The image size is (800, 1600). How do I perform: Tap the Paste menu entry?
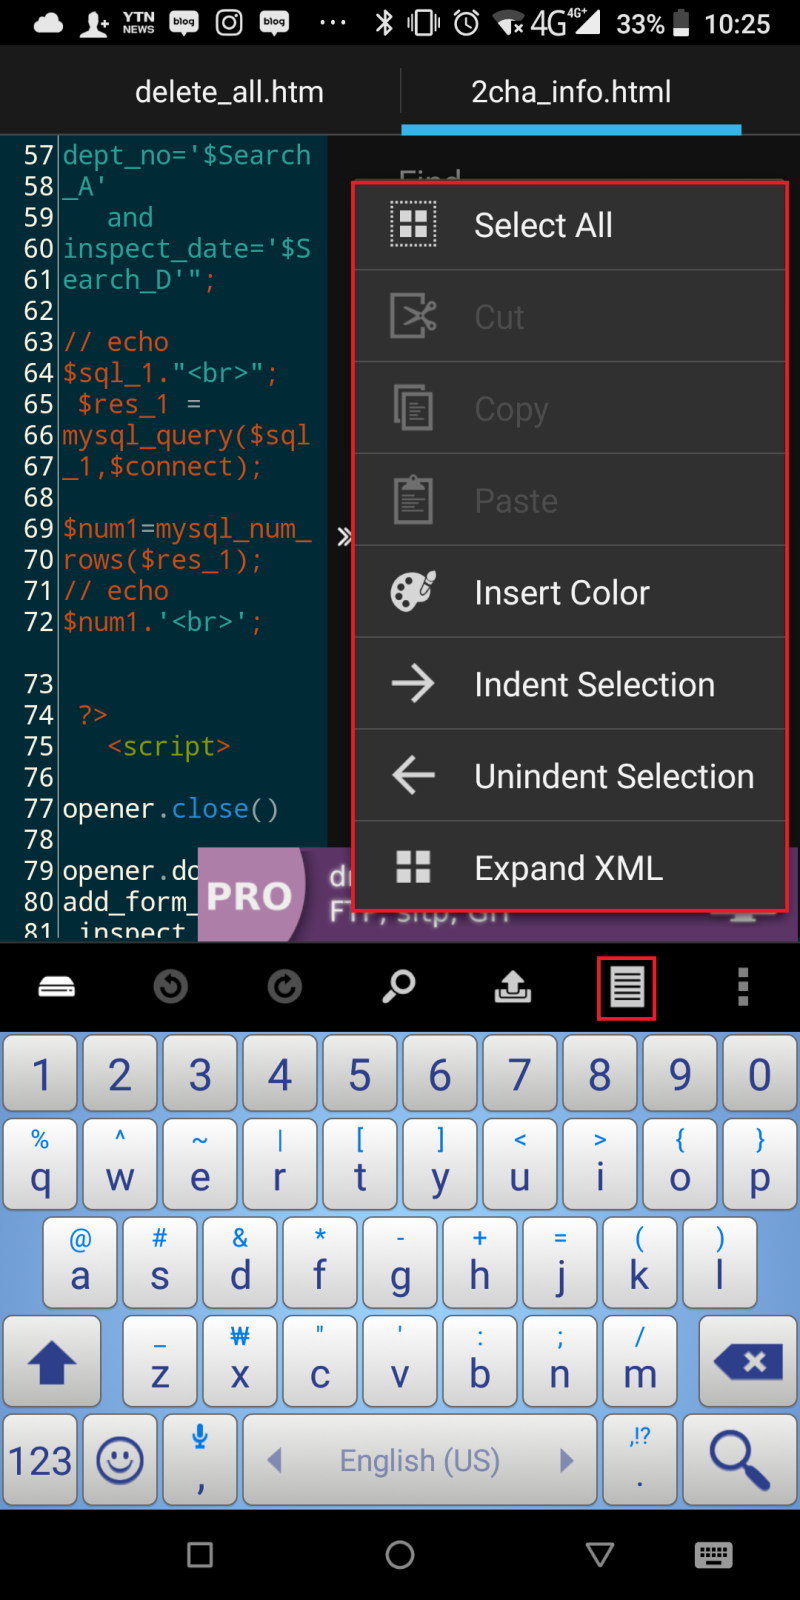point(570,501)
